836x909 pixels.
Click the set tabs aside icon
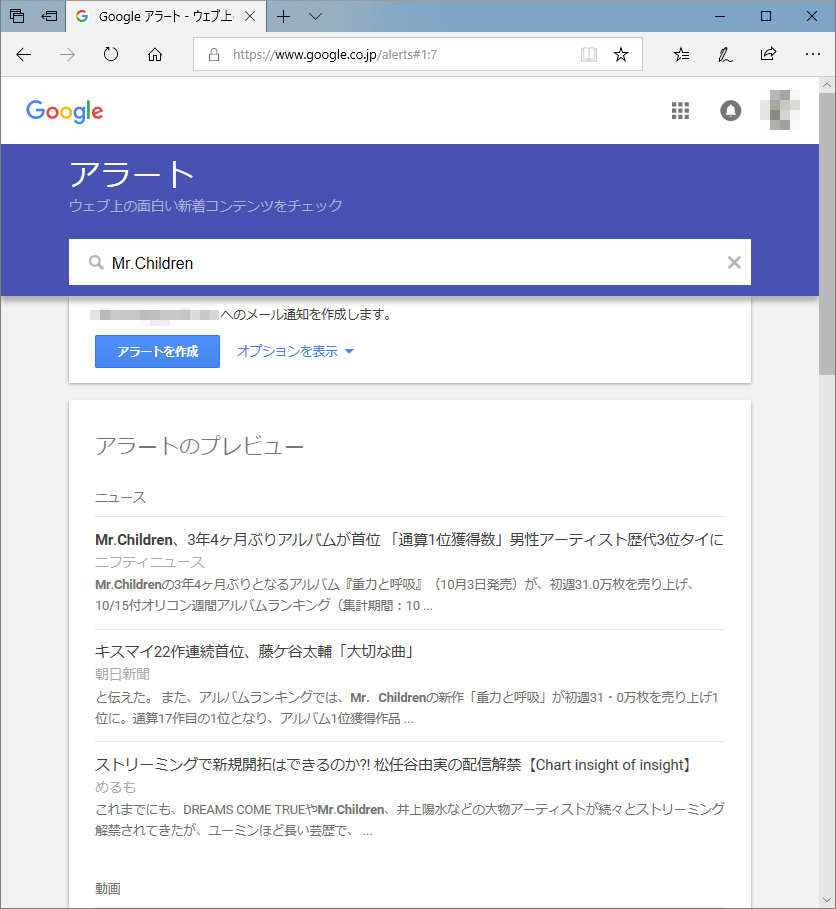click(x=49, y=16)
